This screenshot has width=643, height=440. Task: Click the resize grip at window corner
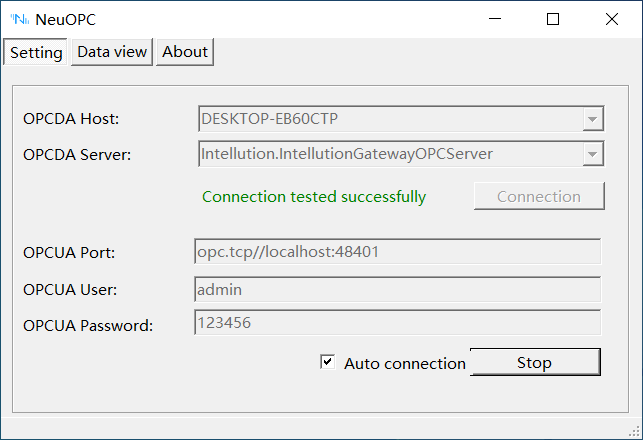(633, 431)
